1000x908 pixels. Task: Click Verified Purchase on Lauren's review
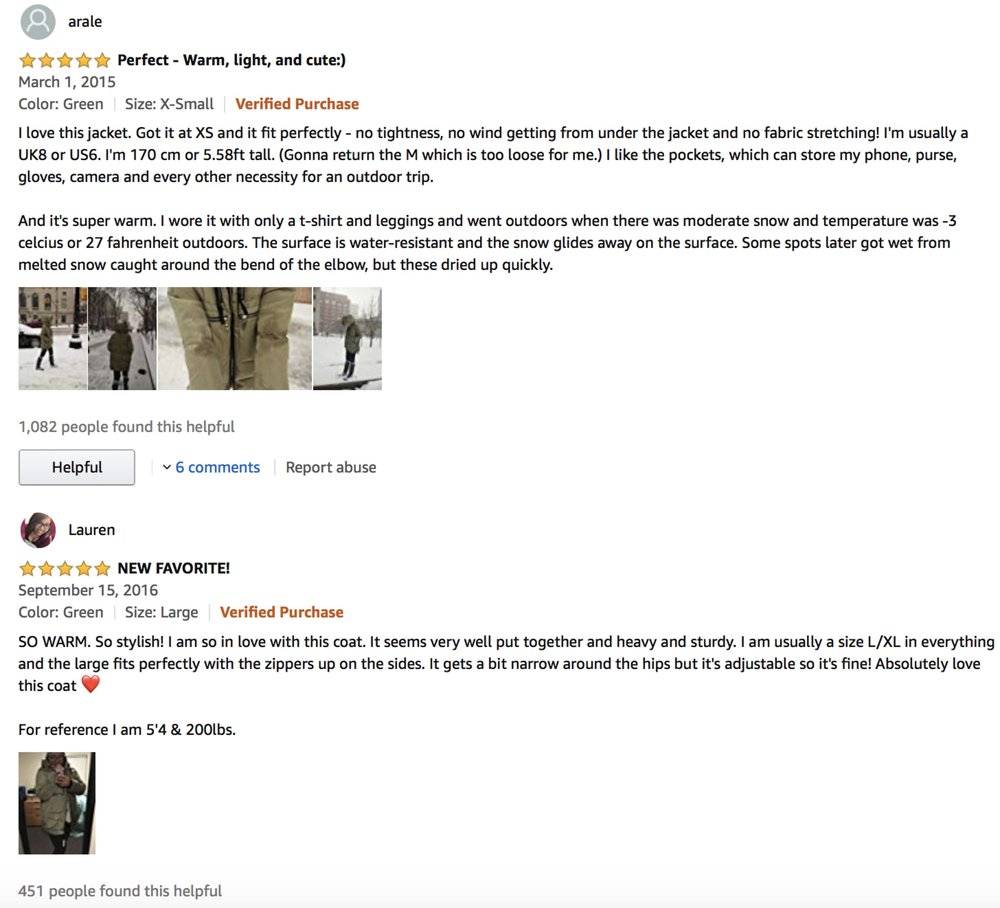[281, 612]
